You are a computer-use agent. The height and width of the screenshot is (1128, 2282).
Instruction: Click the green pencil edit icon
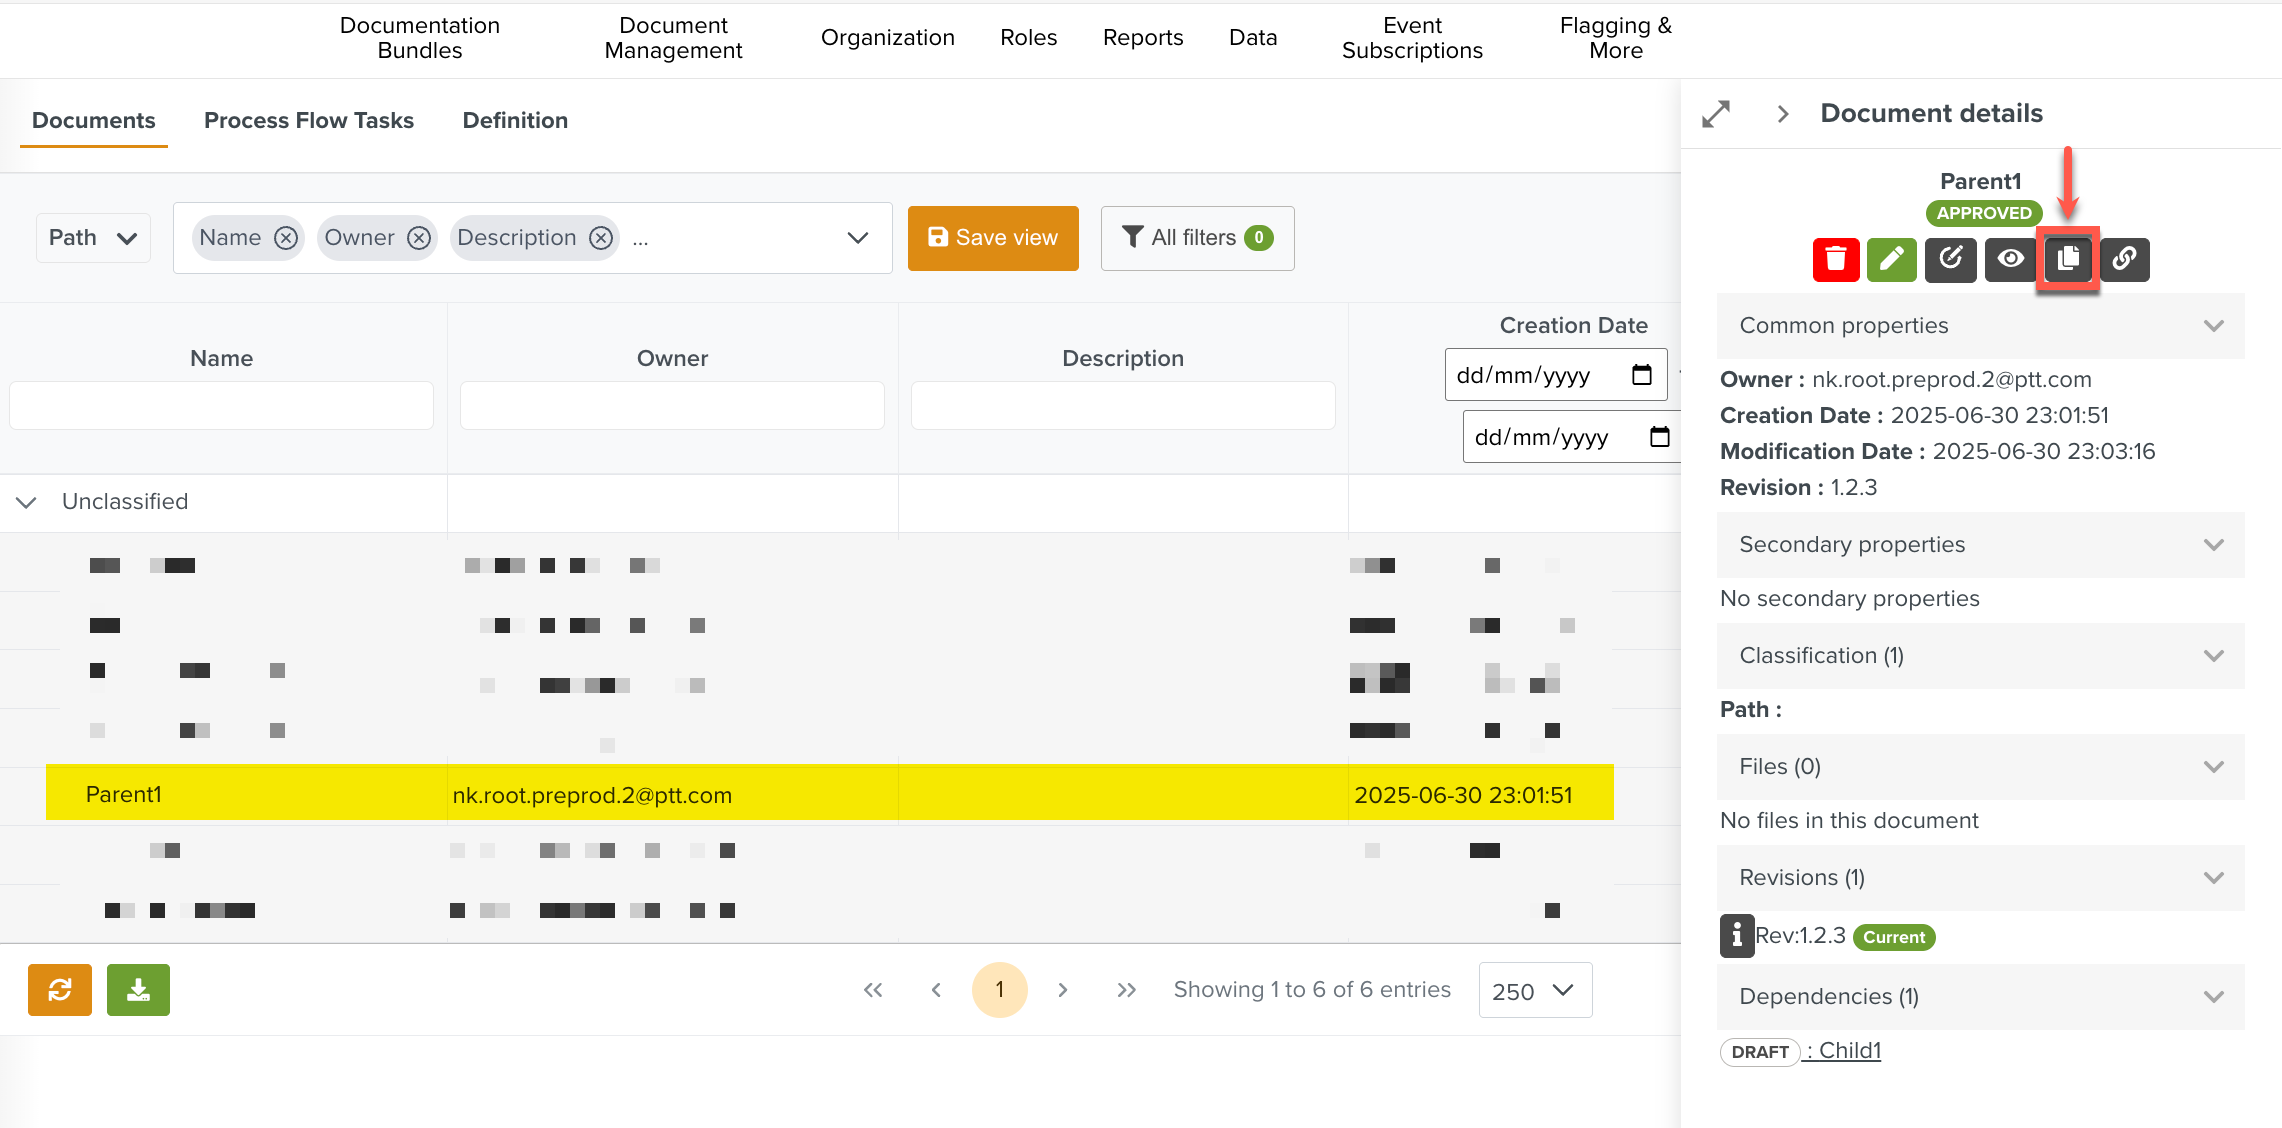1892,260
